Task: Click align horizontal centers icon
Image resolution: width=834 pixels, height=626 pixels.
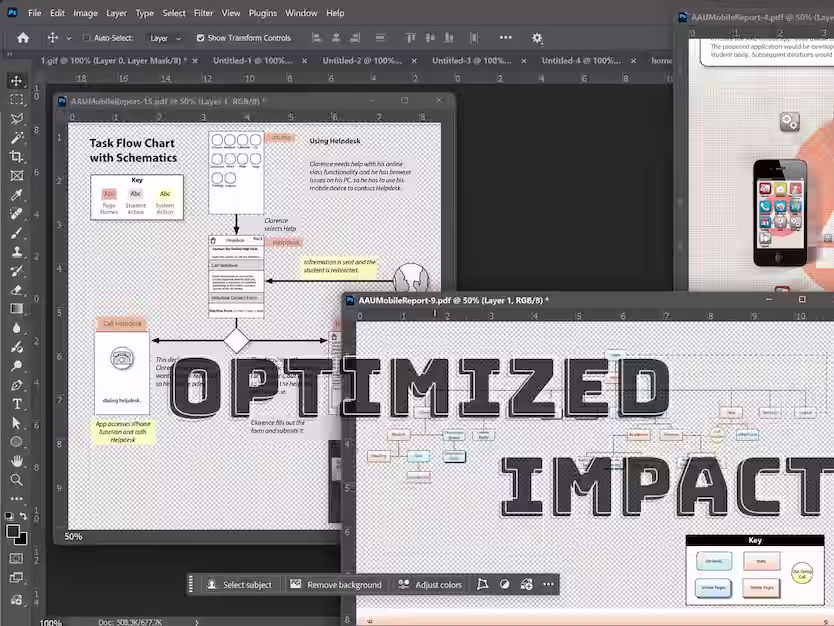Action: coord(336,38)
